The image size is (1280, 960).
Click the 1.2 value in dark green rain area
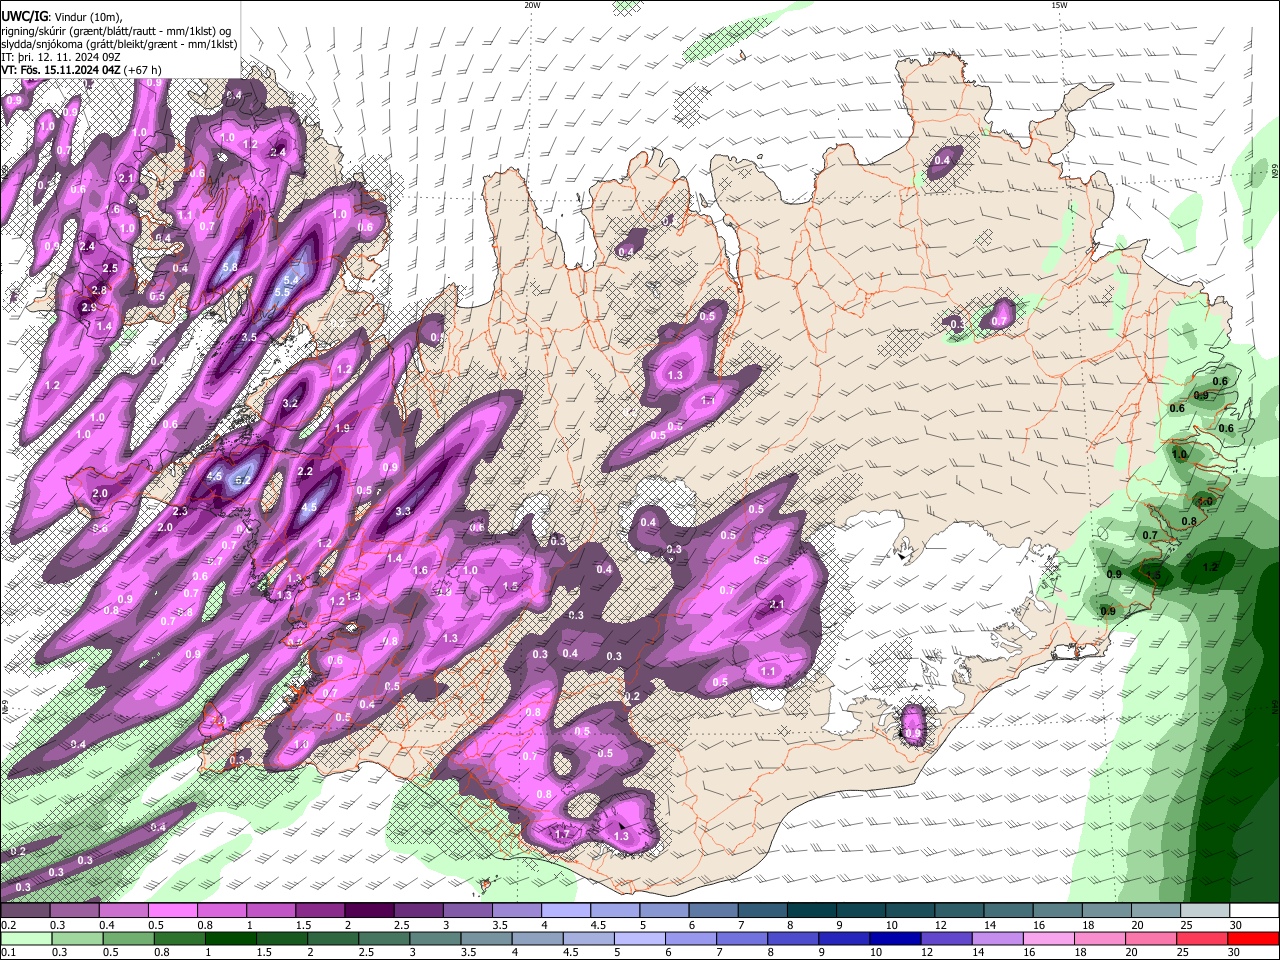[x=1211, y=567]
